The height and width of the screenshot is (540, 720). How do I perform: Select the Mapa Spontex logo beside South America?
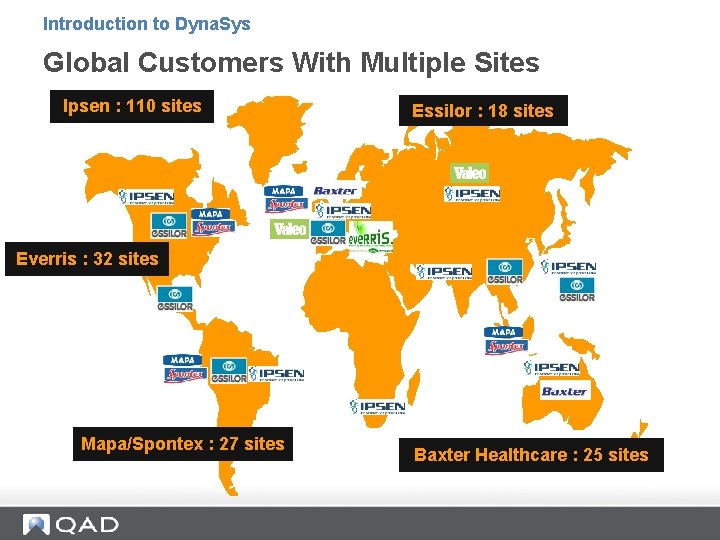point(185,368)
